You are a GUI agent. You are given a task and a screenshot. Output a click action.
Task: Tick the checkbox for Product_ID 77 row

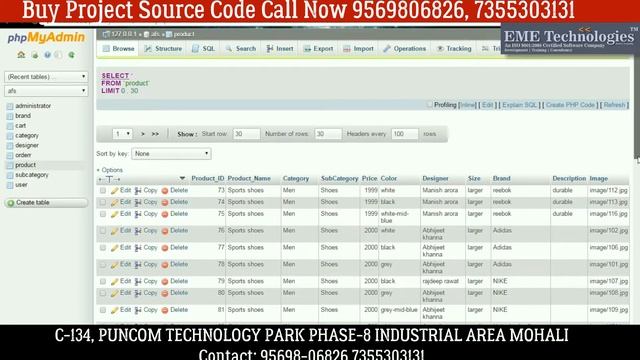point(103,248)
